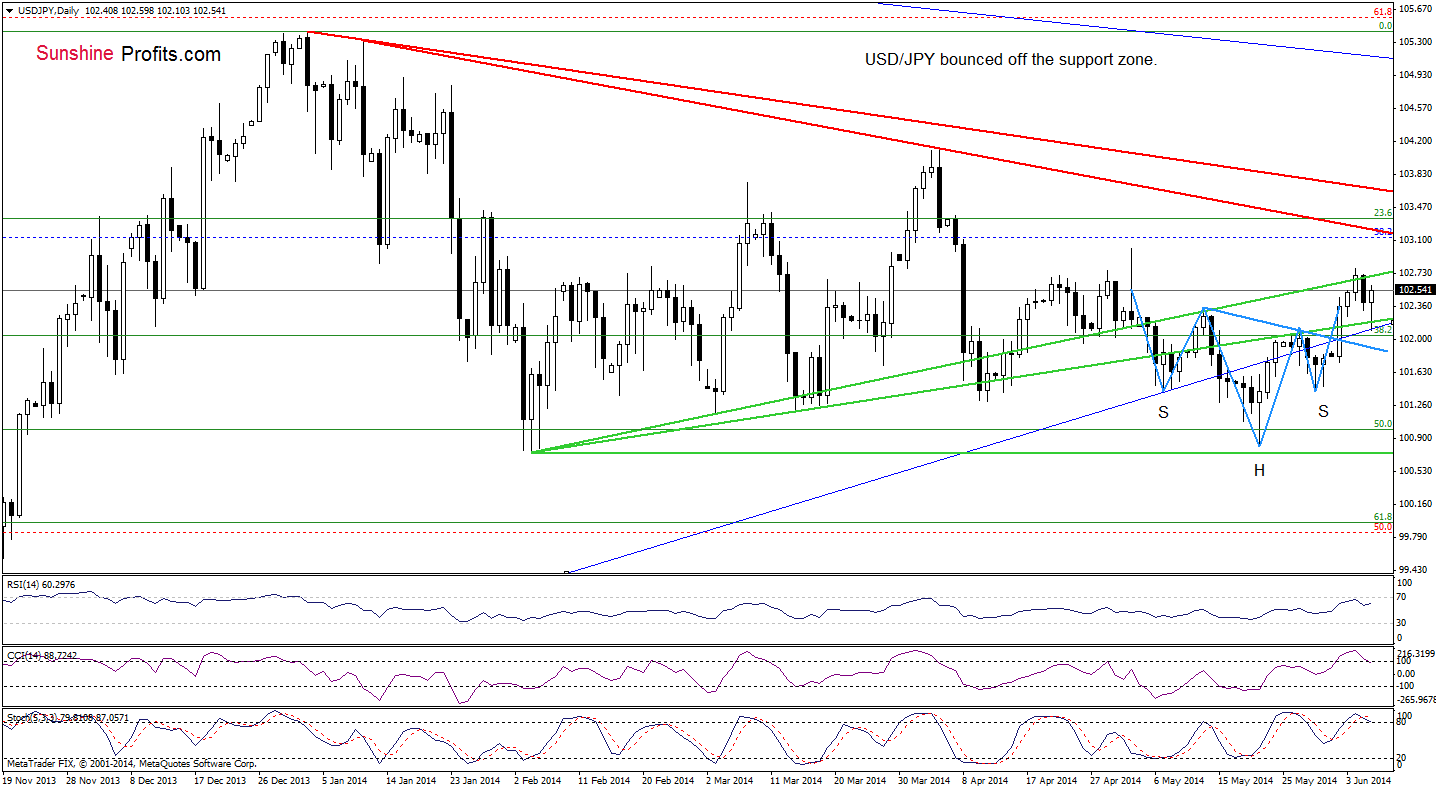1436x789 pixels.
Task: Click the 104.570 price axis label
Action: [1415, 108]
